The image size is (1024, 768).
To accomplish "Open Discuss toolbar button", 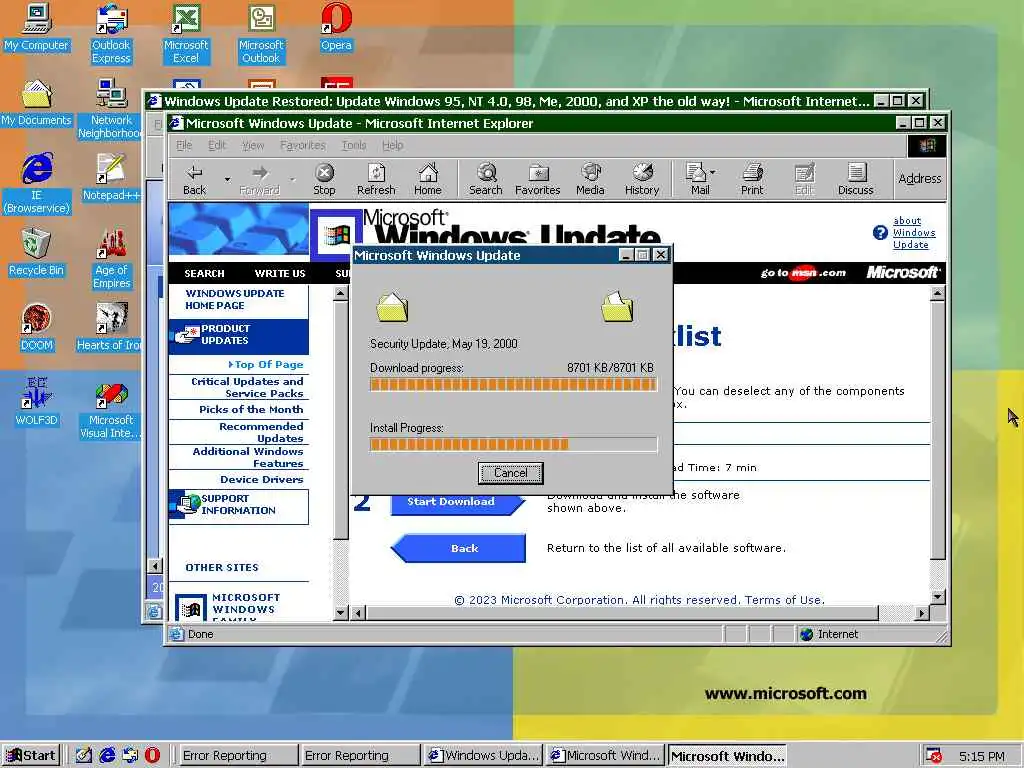I will pyautogui.click(x=856, y=180).
